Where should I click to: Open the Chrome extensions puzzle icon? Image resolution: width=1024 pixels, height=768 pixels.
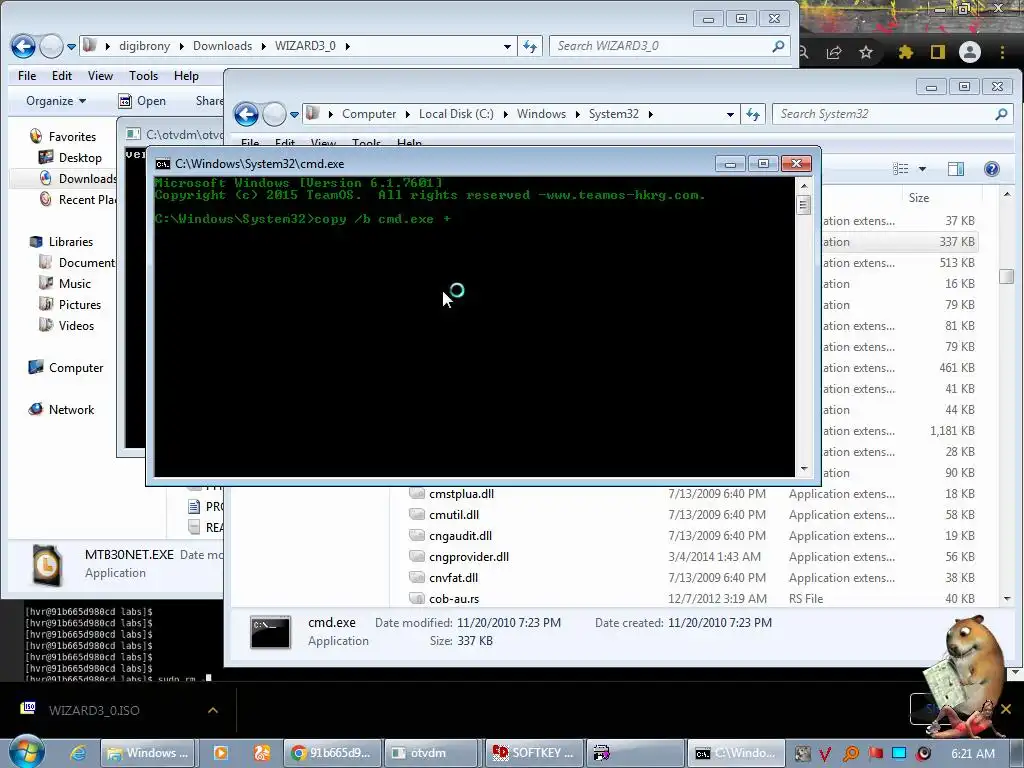pos(905,52)
